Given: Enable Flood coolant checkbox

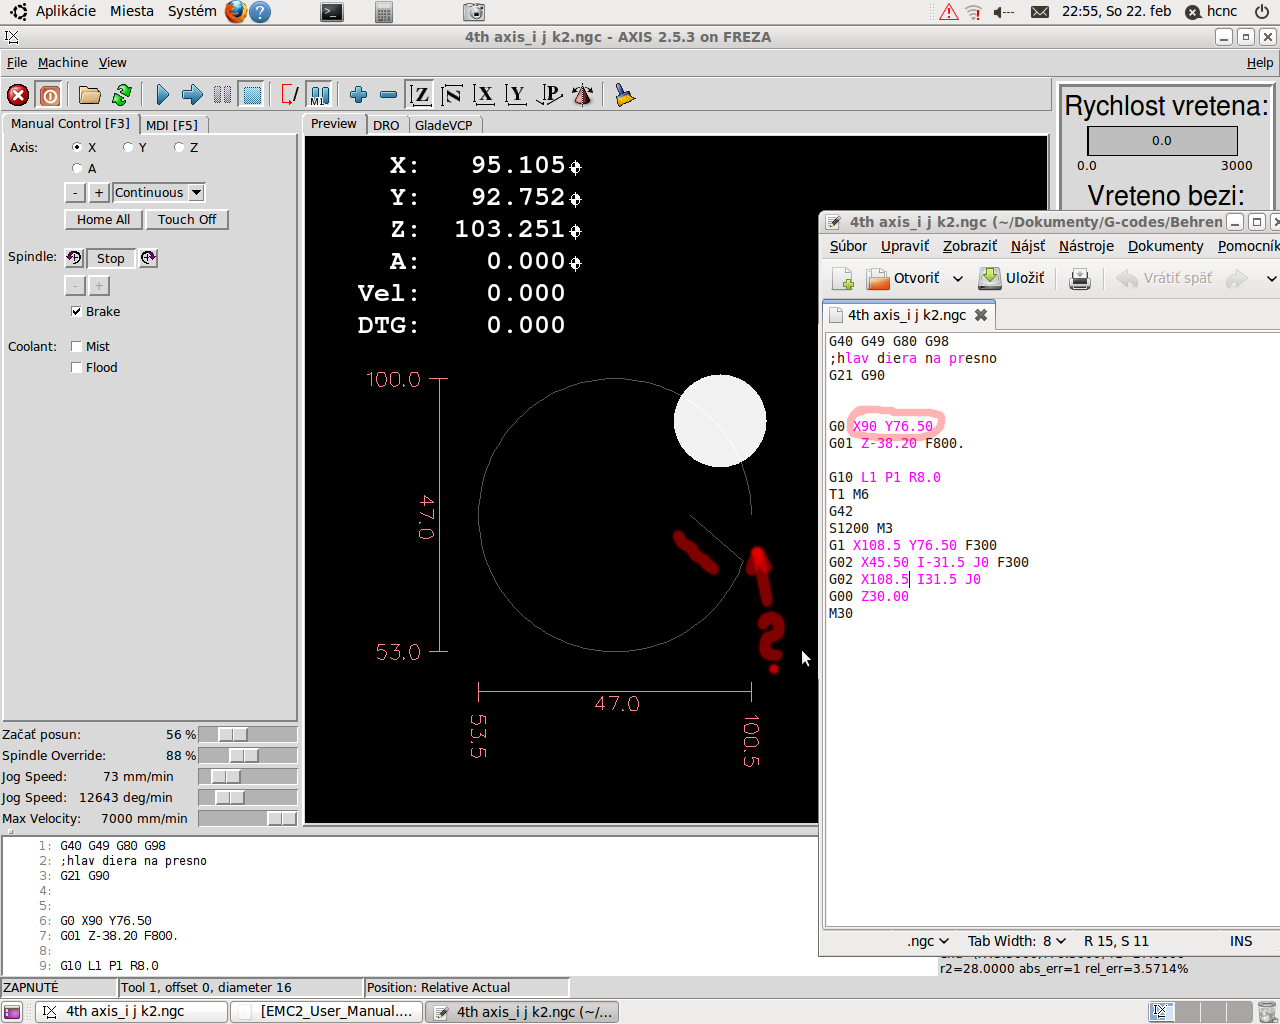Looking at the screenshot, I should pyautogui.click(x=77, y=368).
